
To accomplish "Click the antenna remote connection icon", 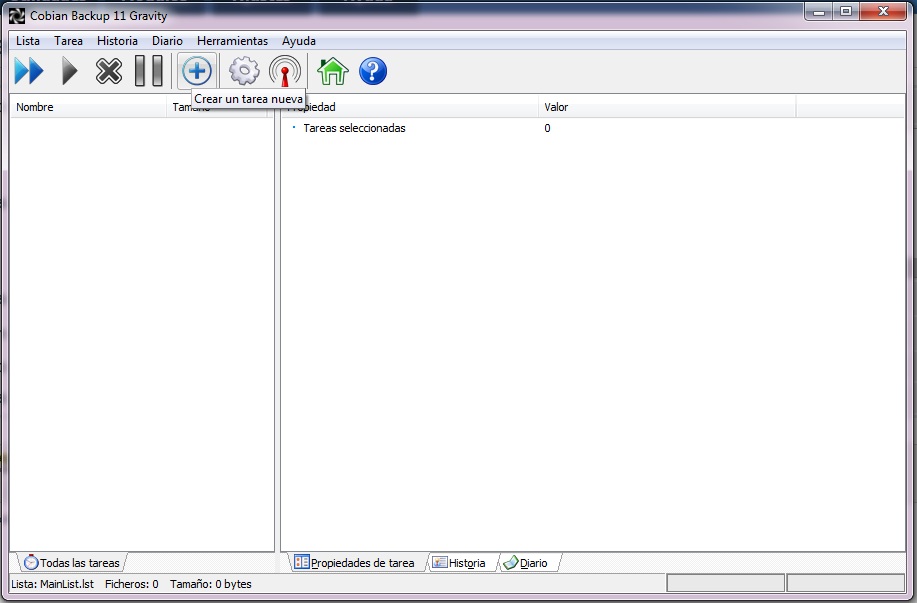I will (285, 71).
